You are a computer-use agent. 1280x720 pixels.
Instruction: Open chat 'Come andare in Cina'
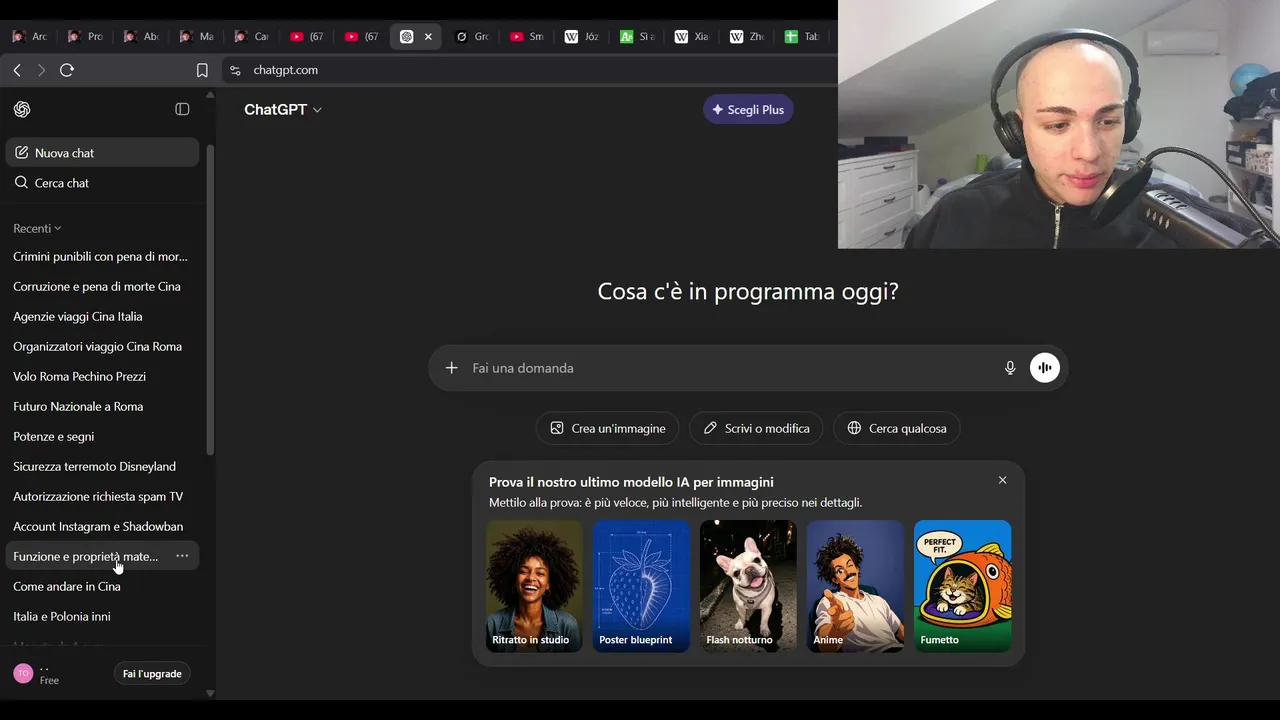point(102,586)
